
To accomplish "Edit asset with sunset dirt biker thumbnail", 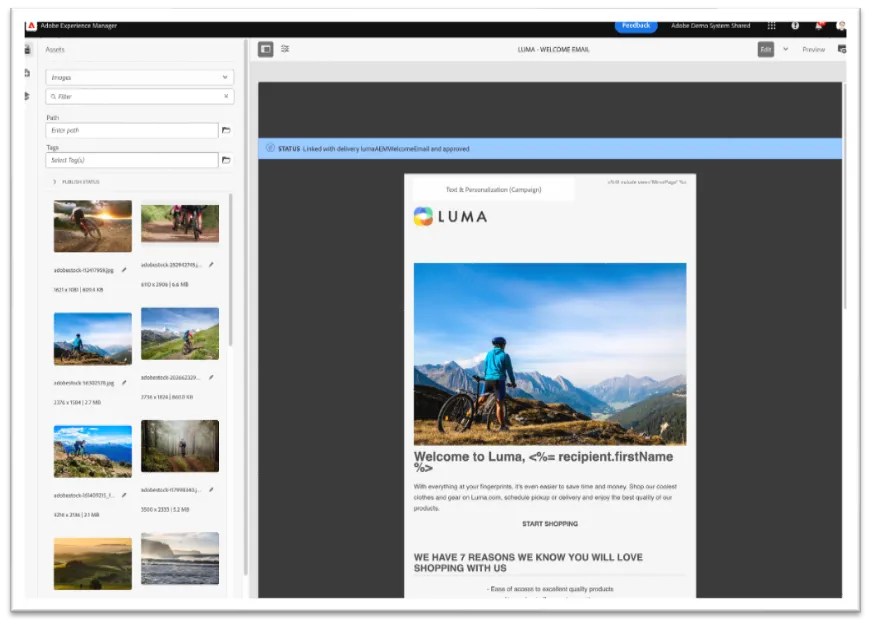I will point(124,270).
